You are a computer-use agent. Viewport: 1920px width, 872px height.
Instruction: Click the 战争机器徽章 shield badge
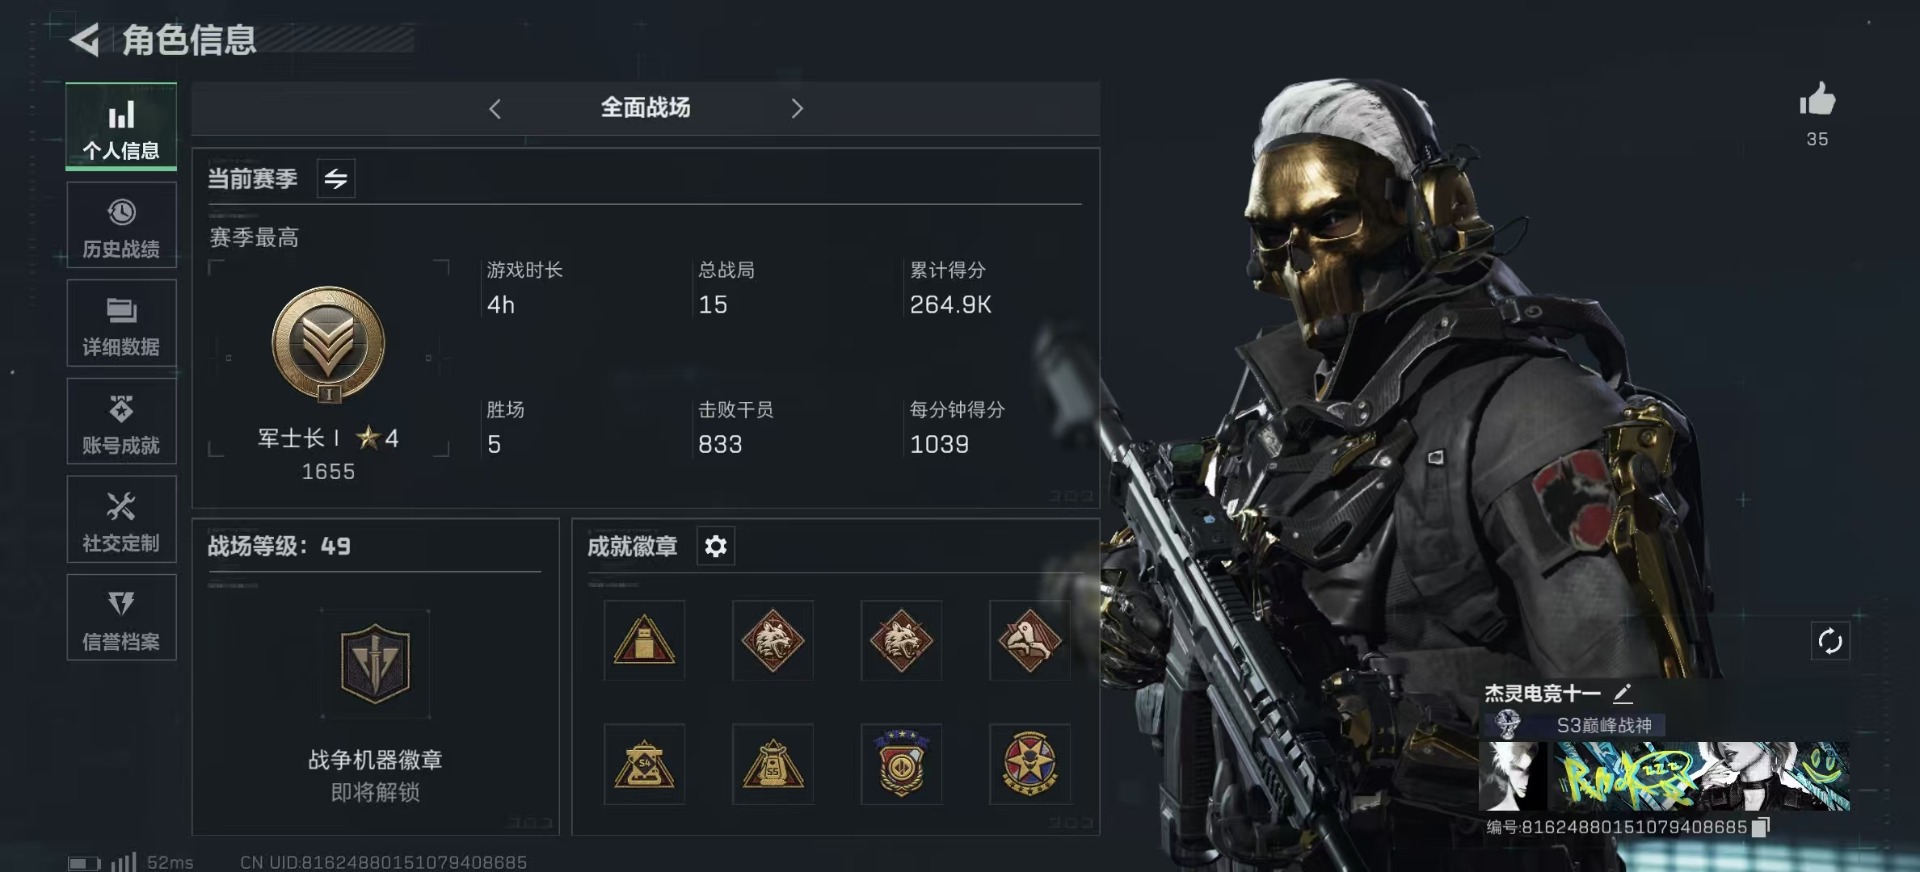(x=375, y=664)
